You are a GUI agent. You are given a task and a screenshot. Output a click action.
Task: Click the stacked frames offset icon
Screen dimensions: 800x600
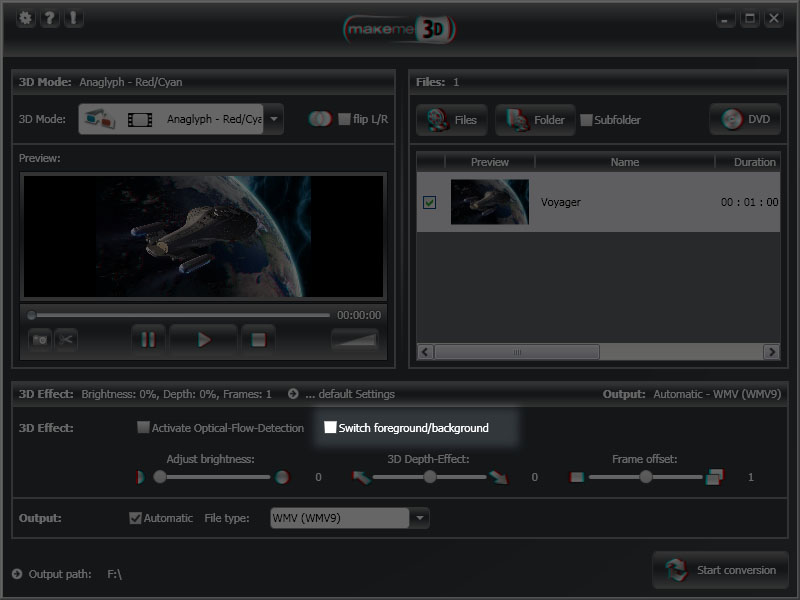714,477
